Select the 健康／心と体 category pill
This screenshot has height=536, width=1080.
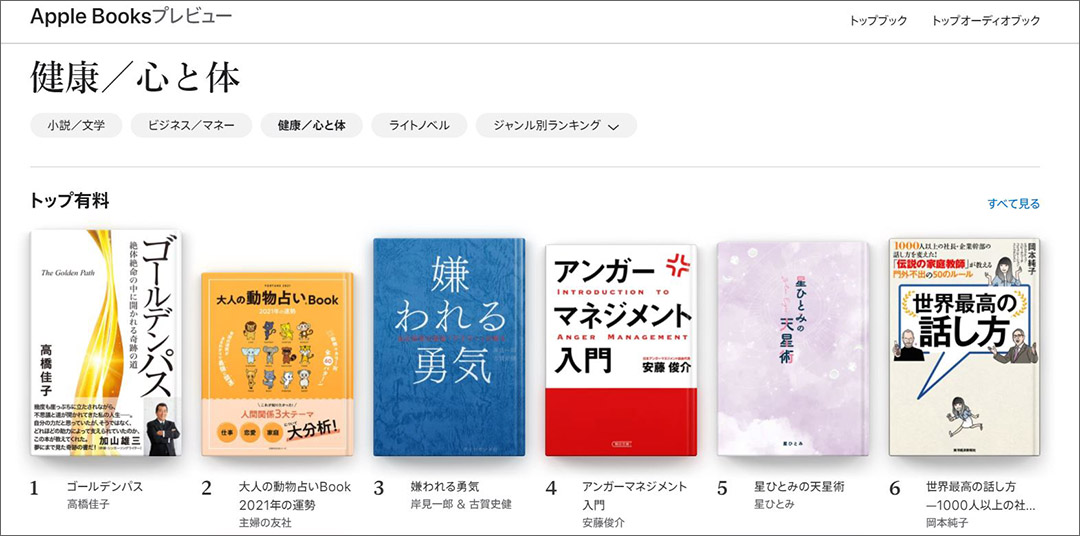311,125
